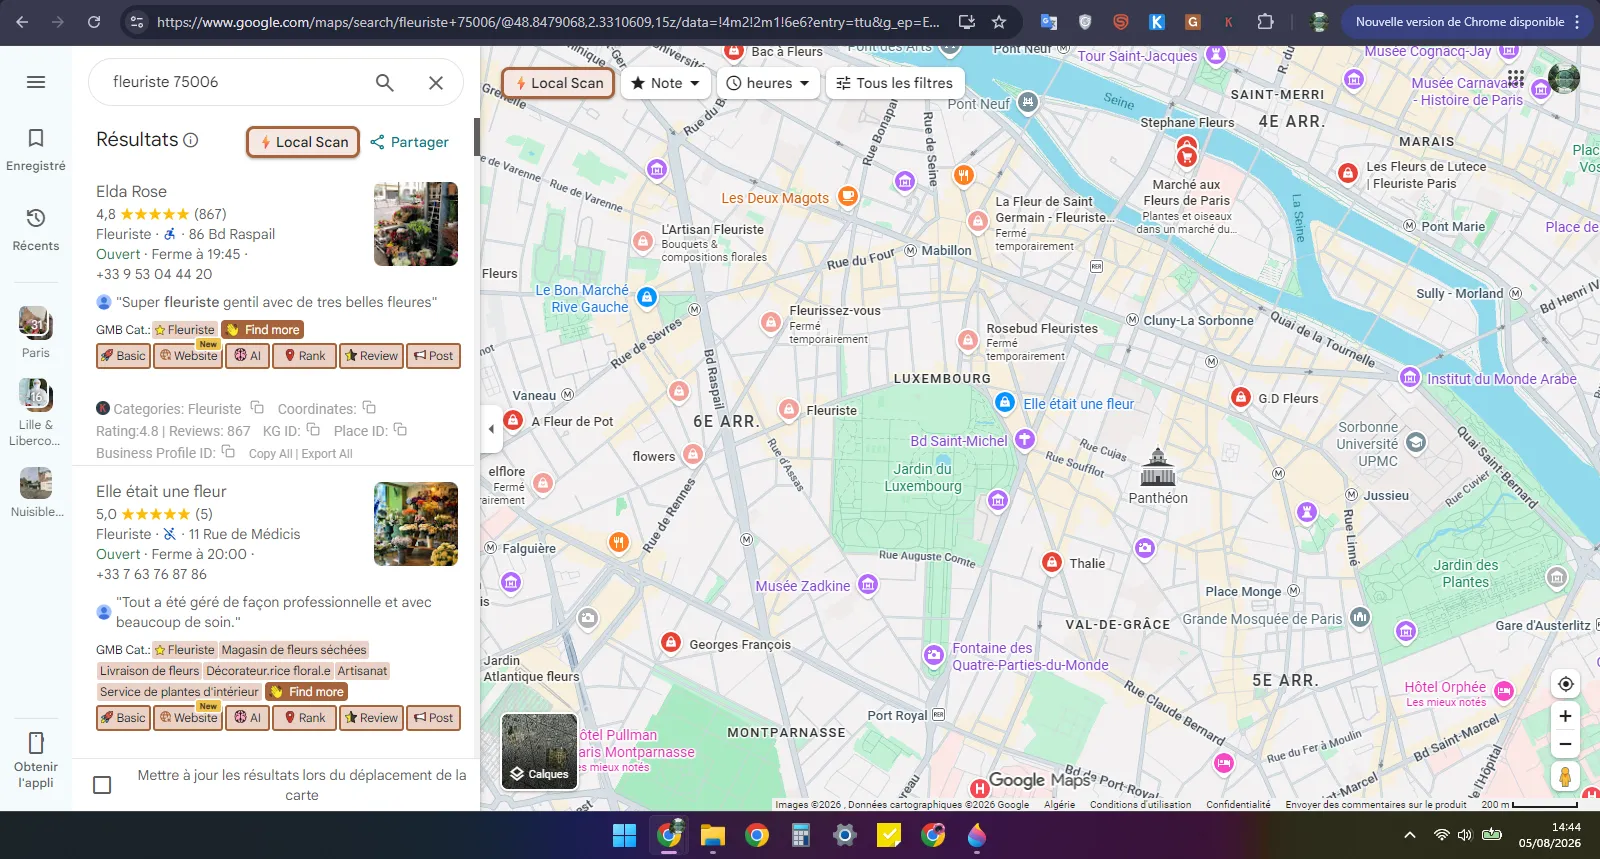Click the Résultats info icon
The height and width of the screenshot is (859, 1600).
(x=191, y=140)
